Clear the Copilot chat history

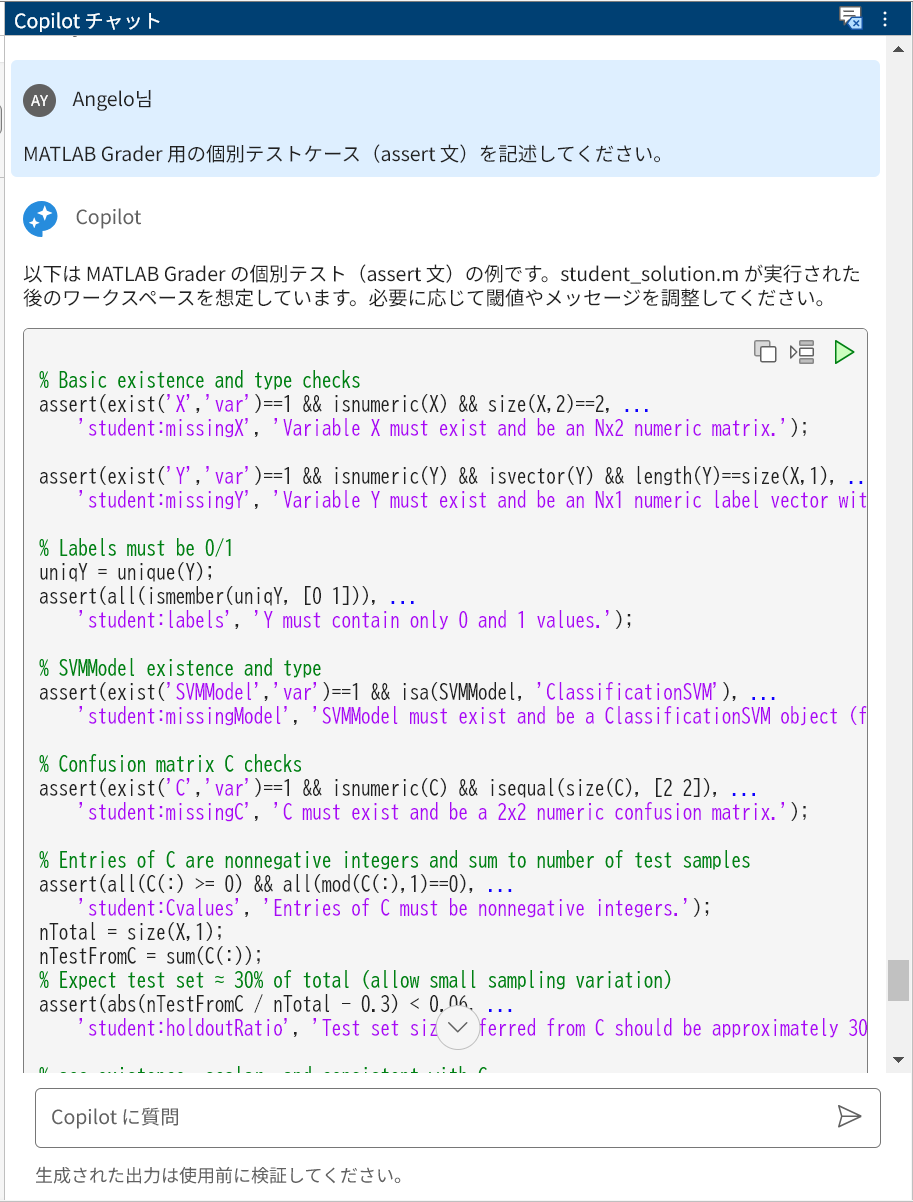point(850,18)
